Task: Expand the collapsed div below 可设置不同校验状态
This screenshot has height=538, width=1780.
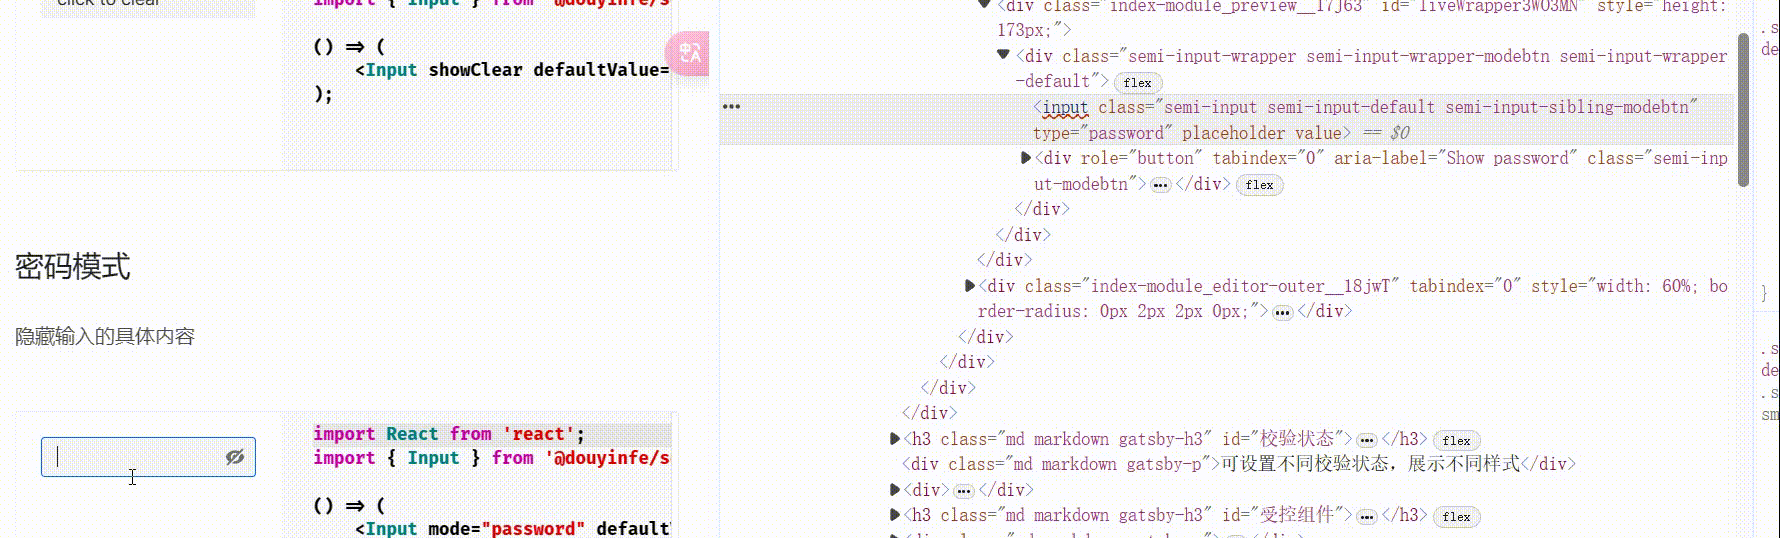Action: (895, 490)
